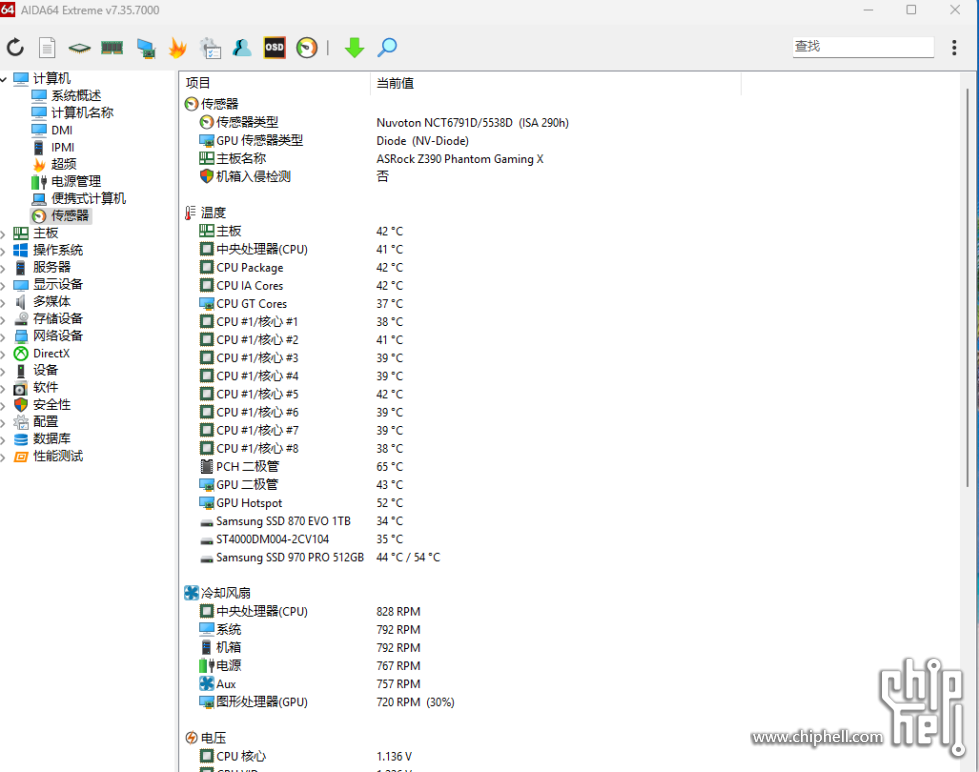Viewport: 979px width, 772px height.
Task: Click the memory module icon in toolbar
Action: click(112, 47)
